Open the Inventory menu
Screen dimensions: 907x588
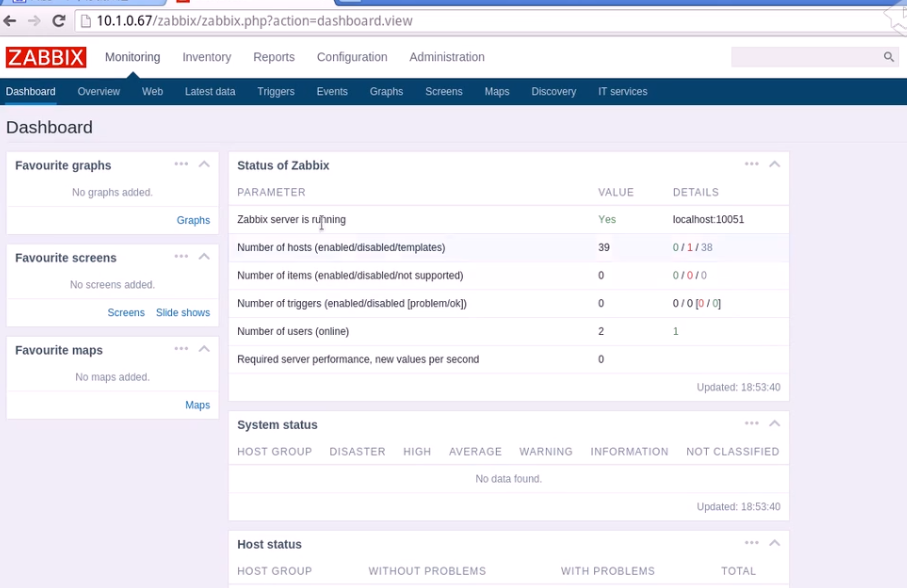(x=207, y=57)
